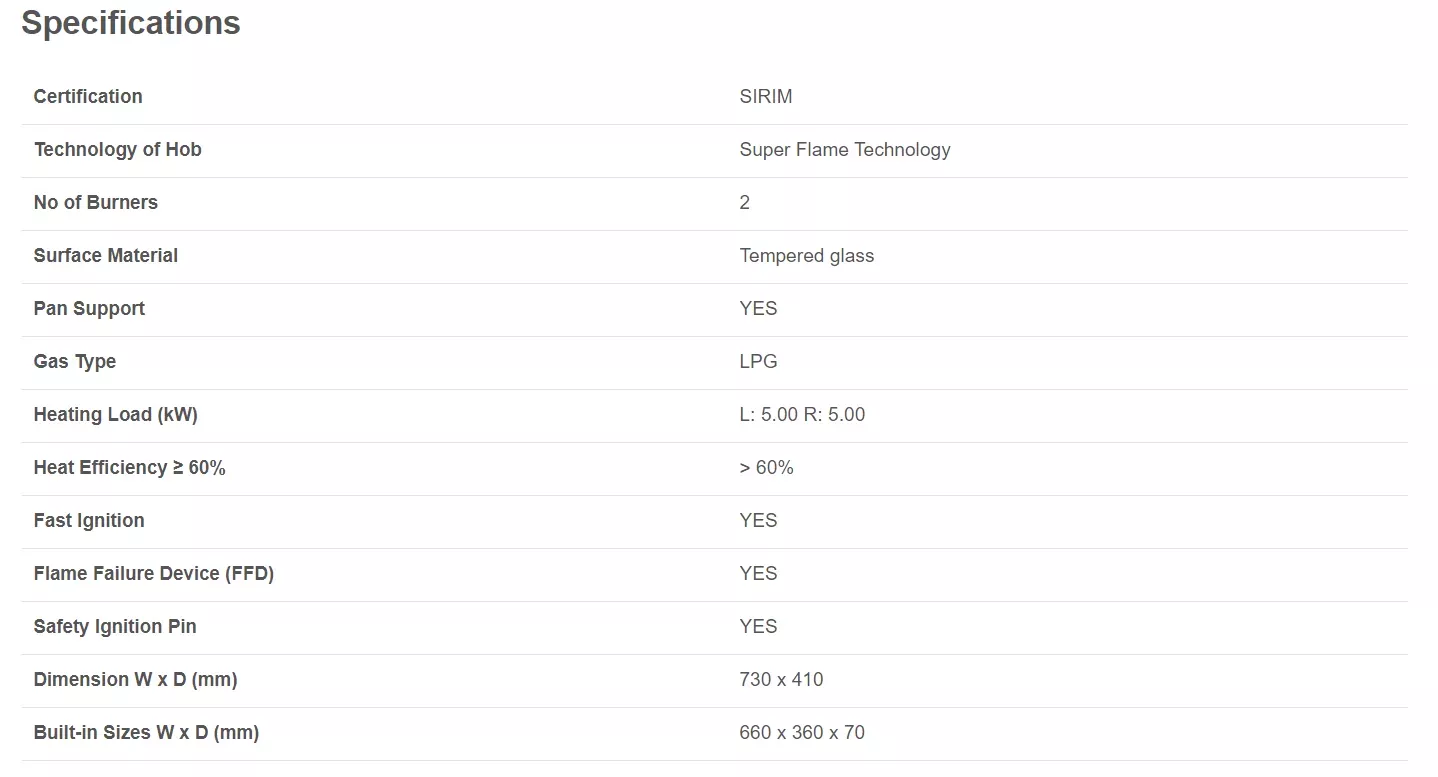Click the Heat Efficiency ≥ 60% label
The height and width of the screenshot is (777, 1438).
pos(130,468)
